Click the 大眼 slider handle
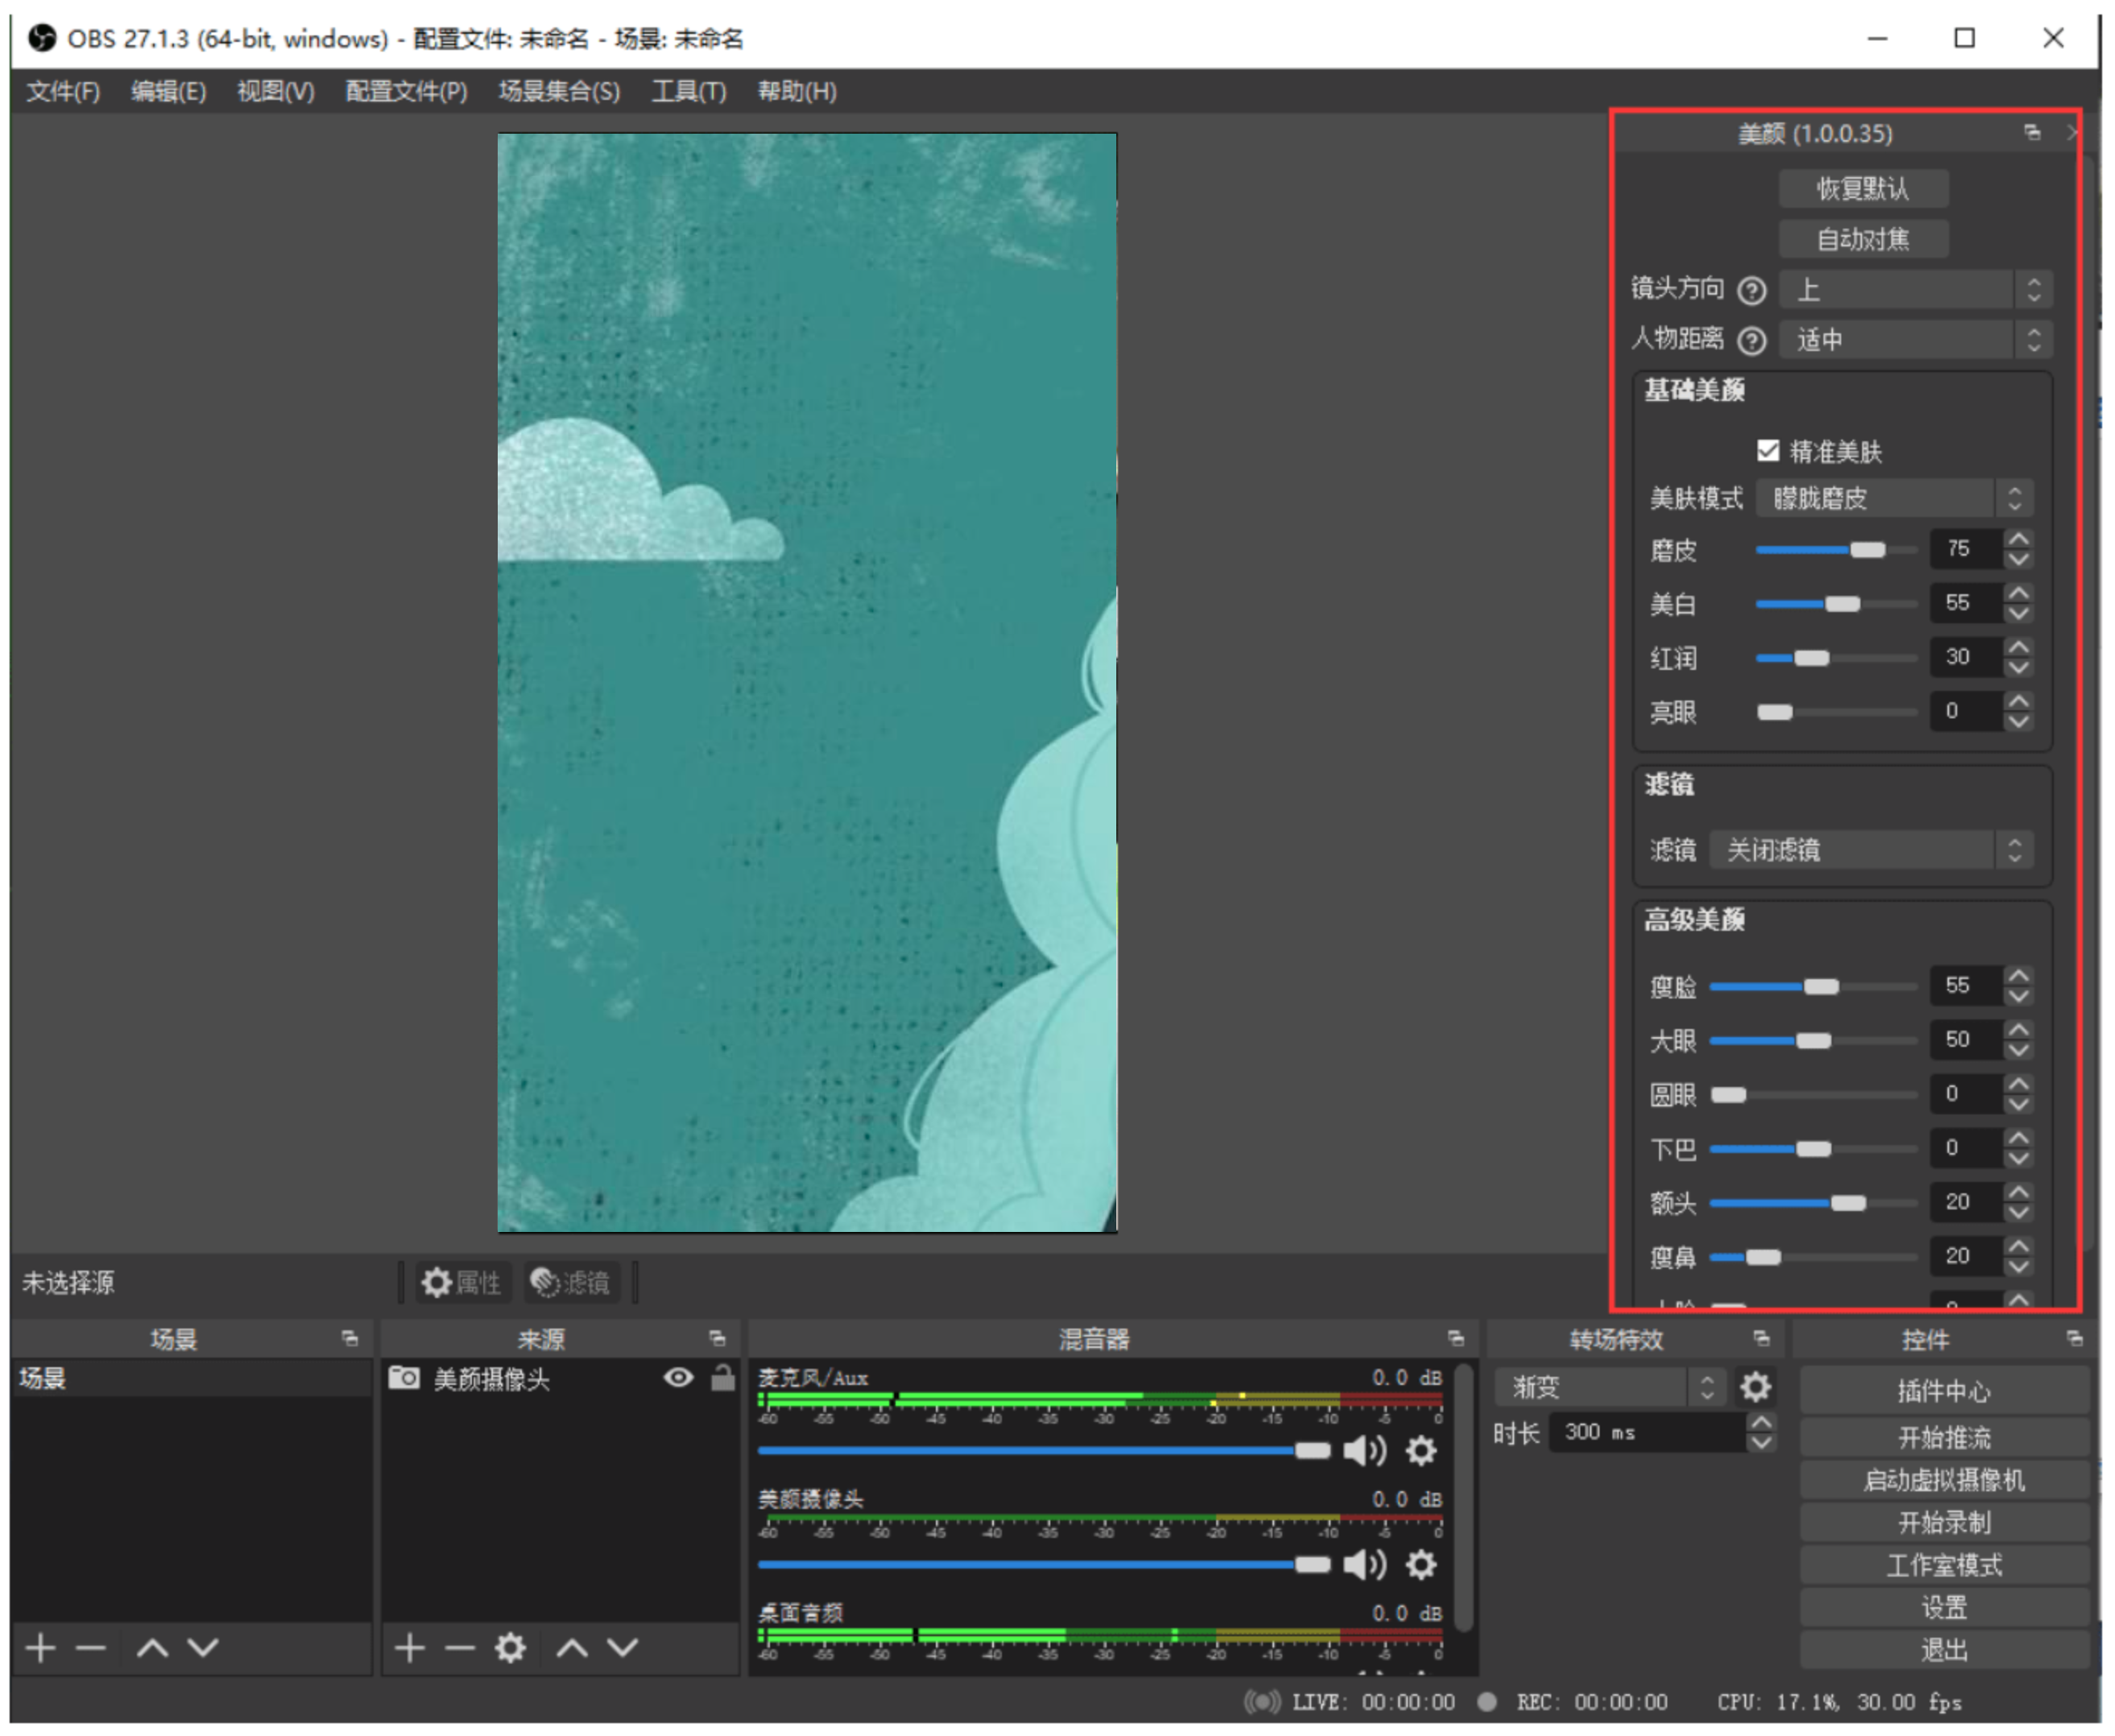The width and height of the screenshot is (2115, 1736). [x=1813, y=1041]
